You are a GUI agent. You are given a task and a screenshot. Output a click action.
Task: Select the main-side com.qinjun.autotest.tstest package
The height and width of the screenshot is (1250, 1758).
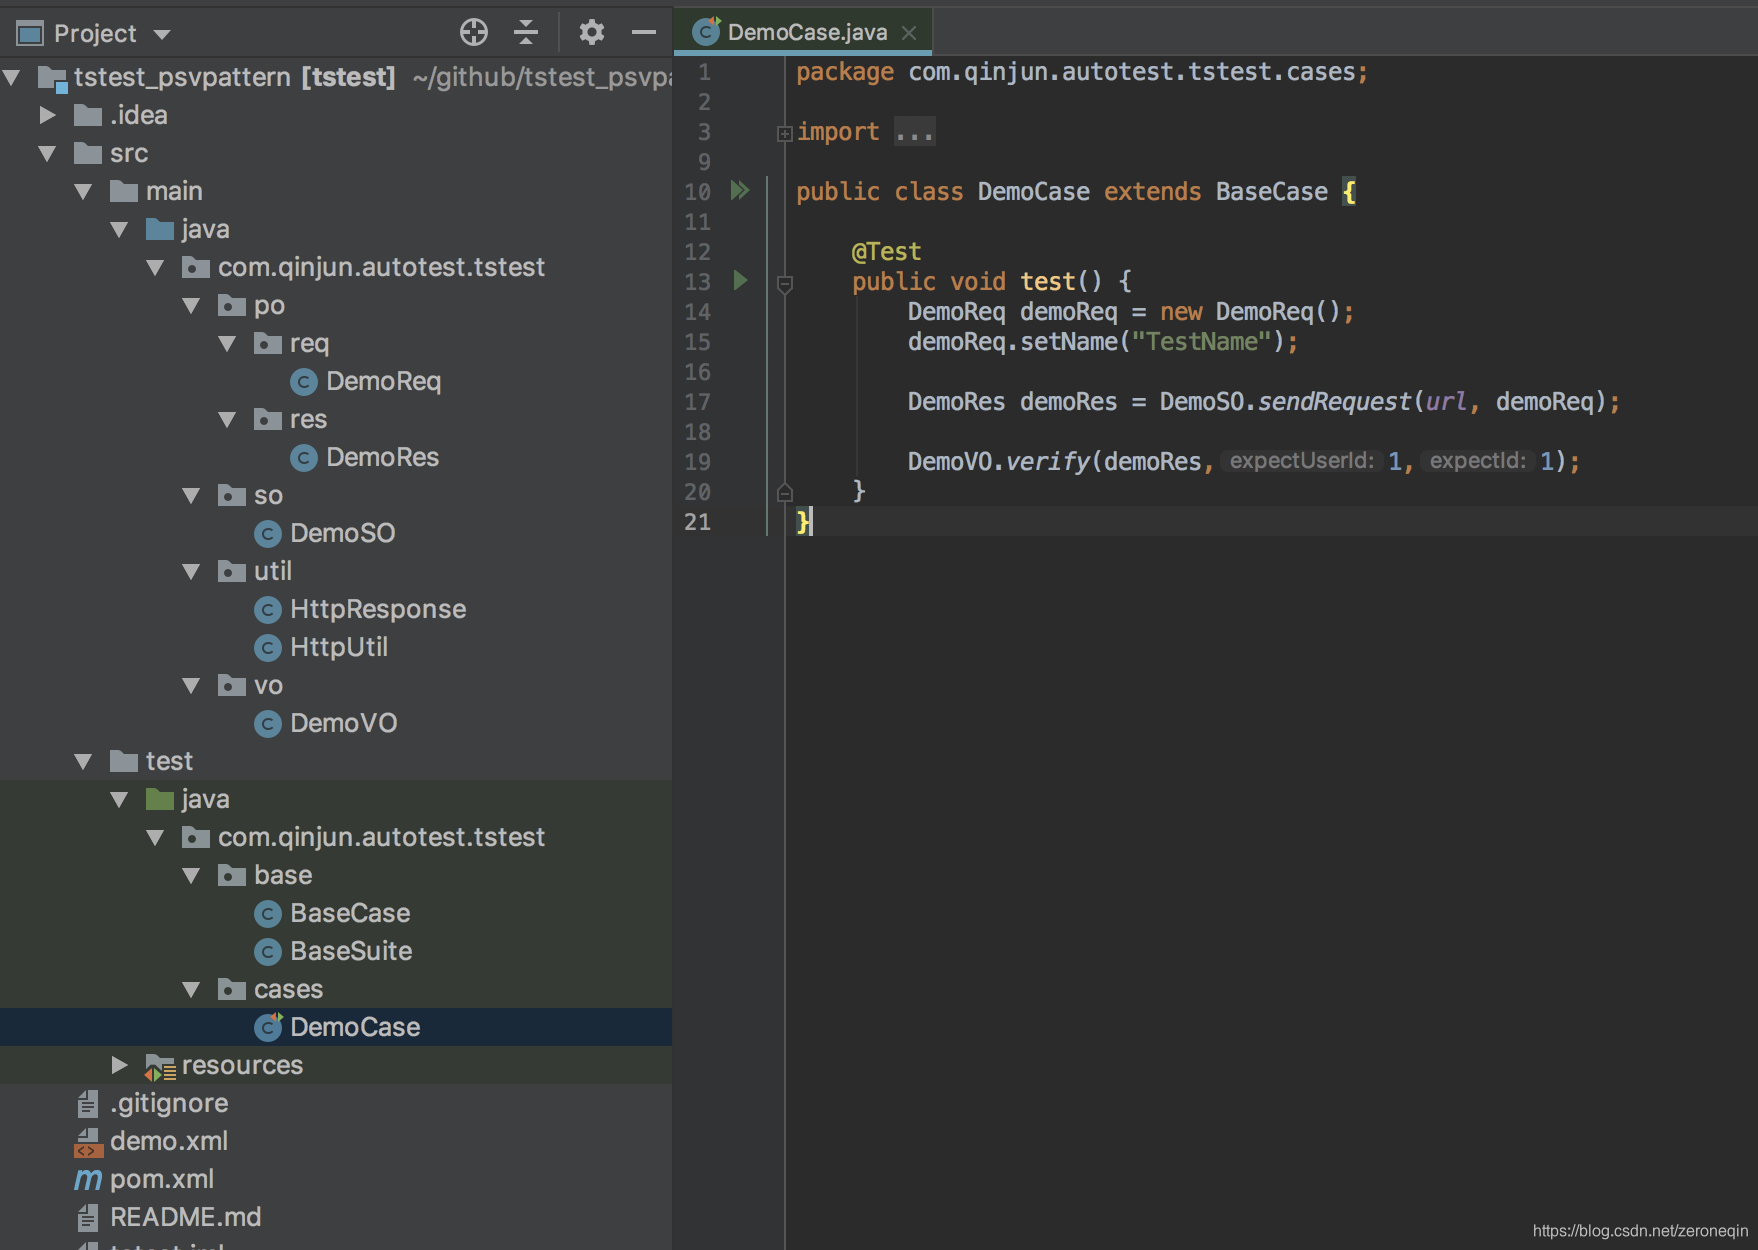tap(381, 267)
